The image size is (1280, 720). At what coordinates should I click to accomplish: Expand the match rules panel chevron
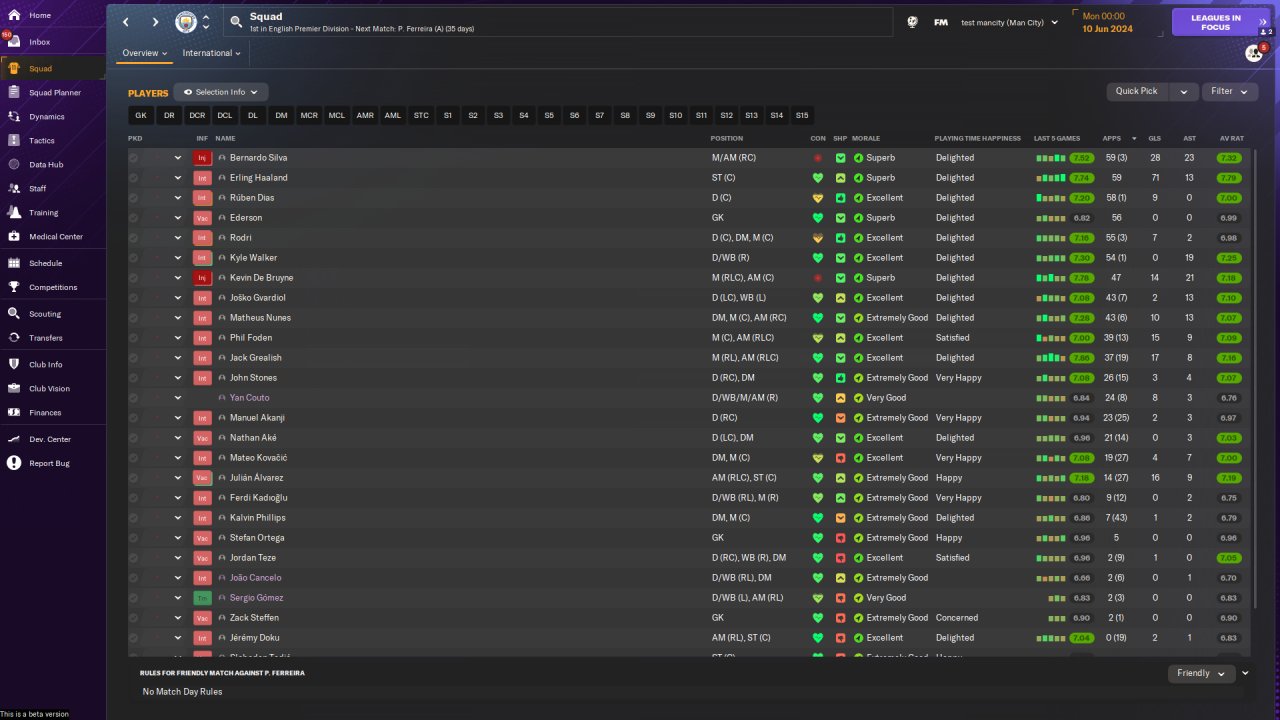click(x=1246, y=673)
